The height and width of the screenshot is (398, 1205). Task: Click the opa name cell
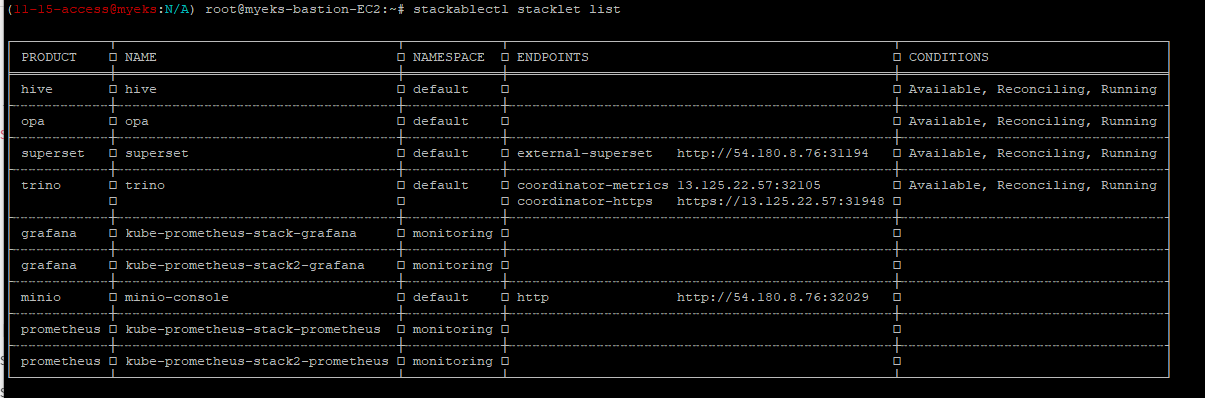(x=137, y=121)
